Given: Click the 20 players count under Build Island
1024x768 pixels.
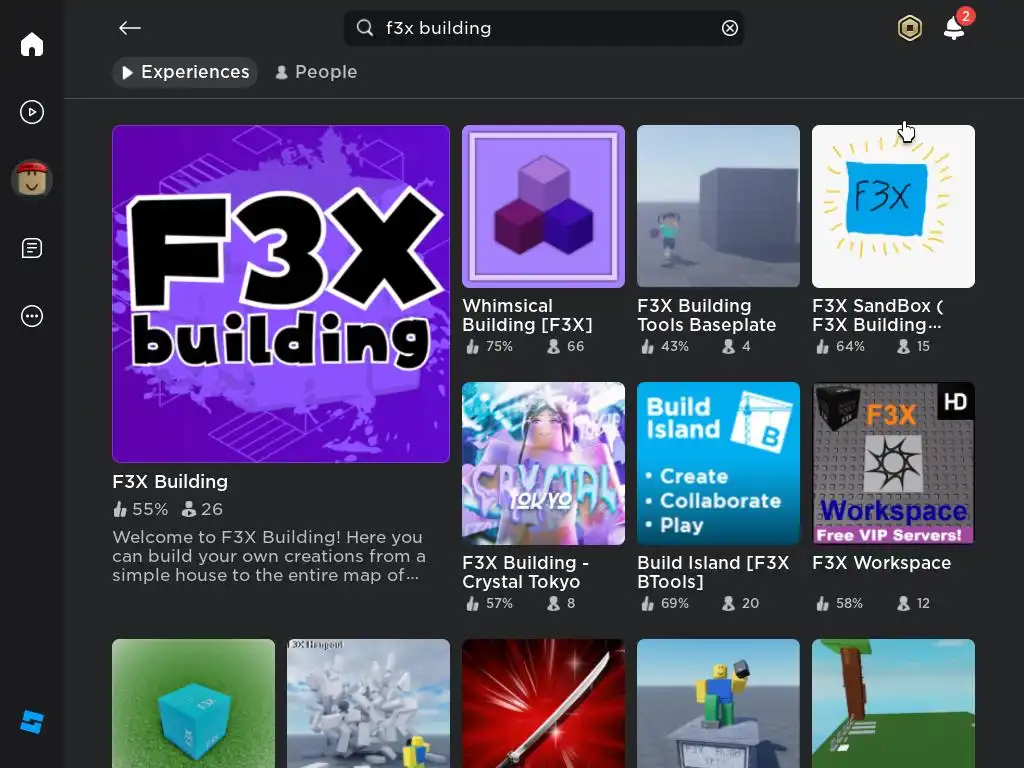Looking at the screenshot, I should coord(741,603).
